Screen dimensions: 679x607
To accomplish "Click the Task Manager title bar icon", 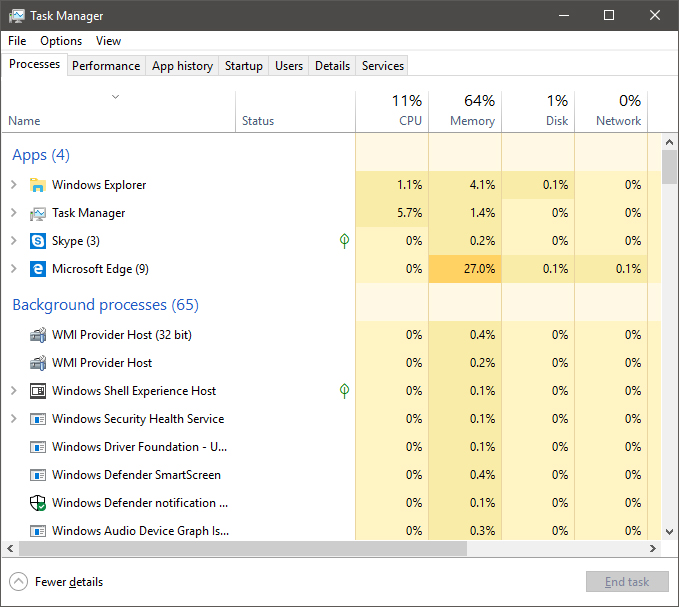I will [x=17, y=16].
